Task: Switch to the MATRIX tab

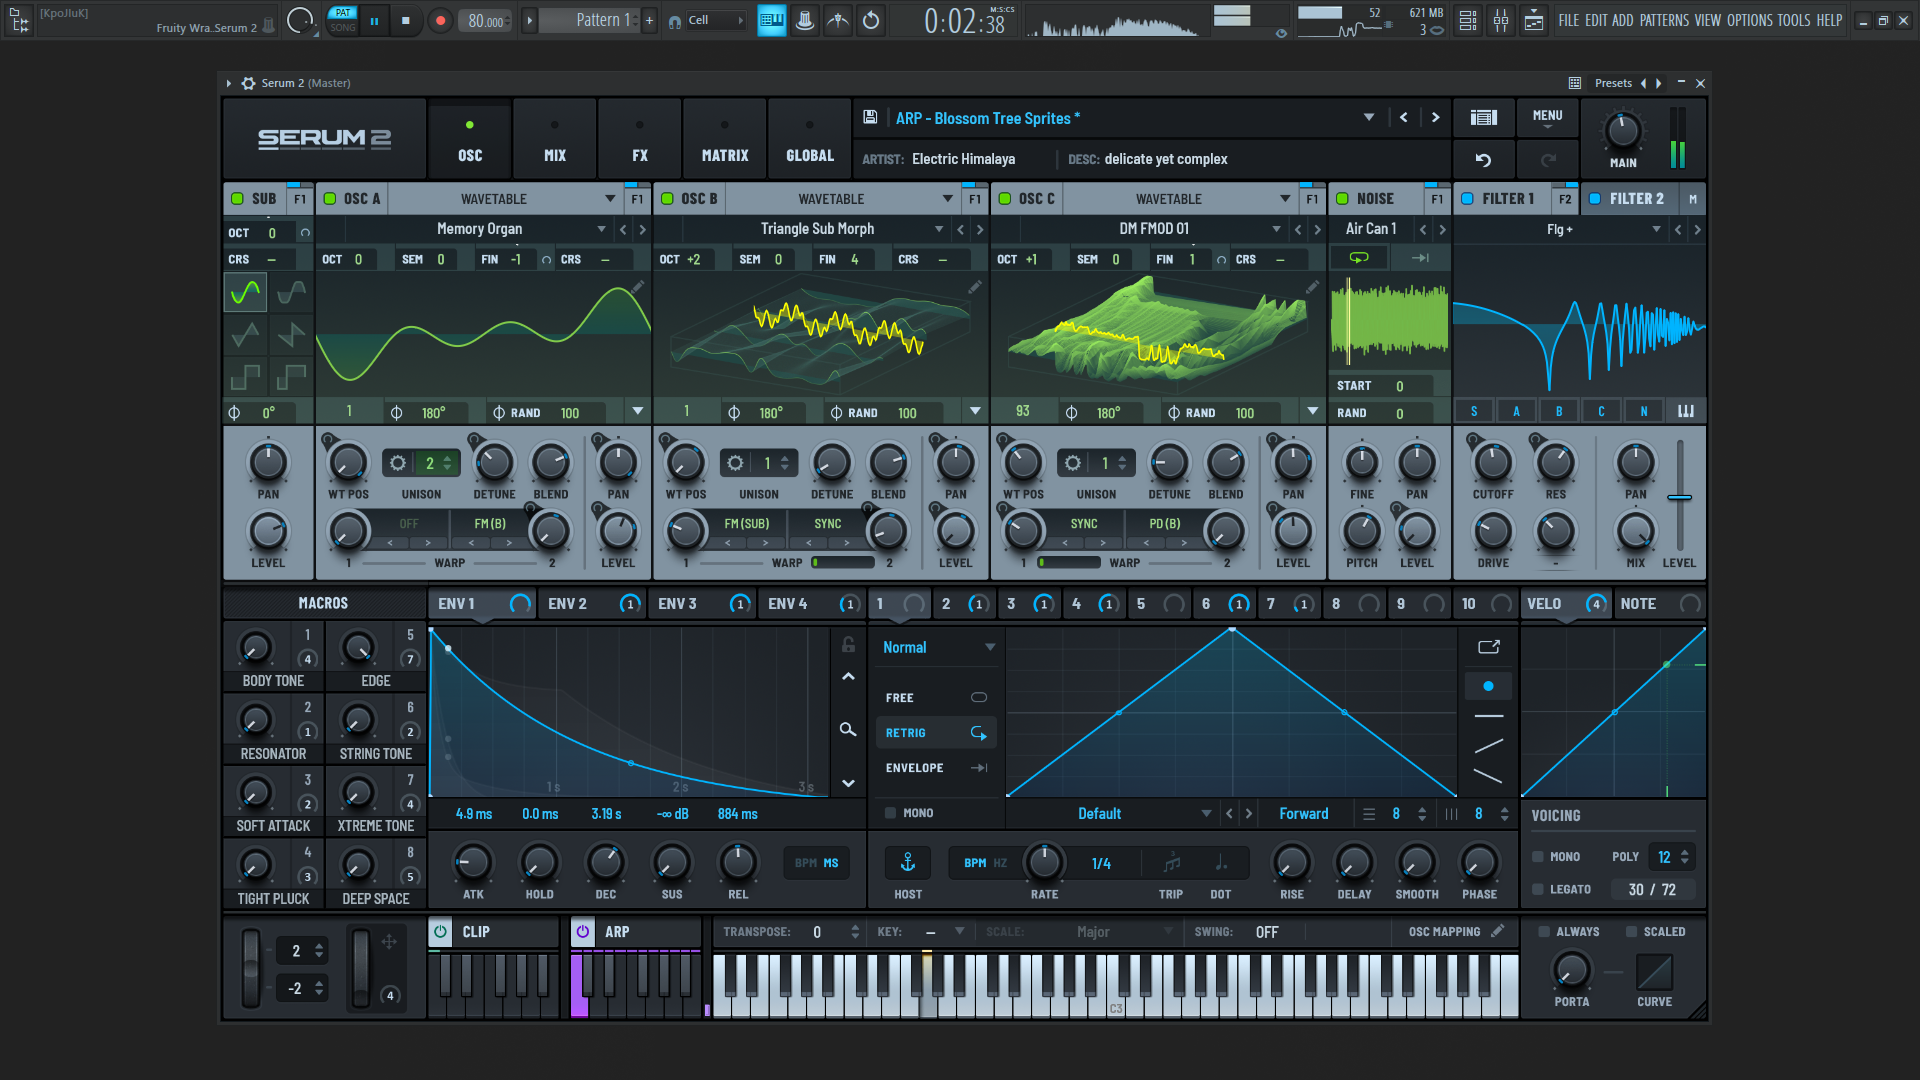Action: click(725, 139)
